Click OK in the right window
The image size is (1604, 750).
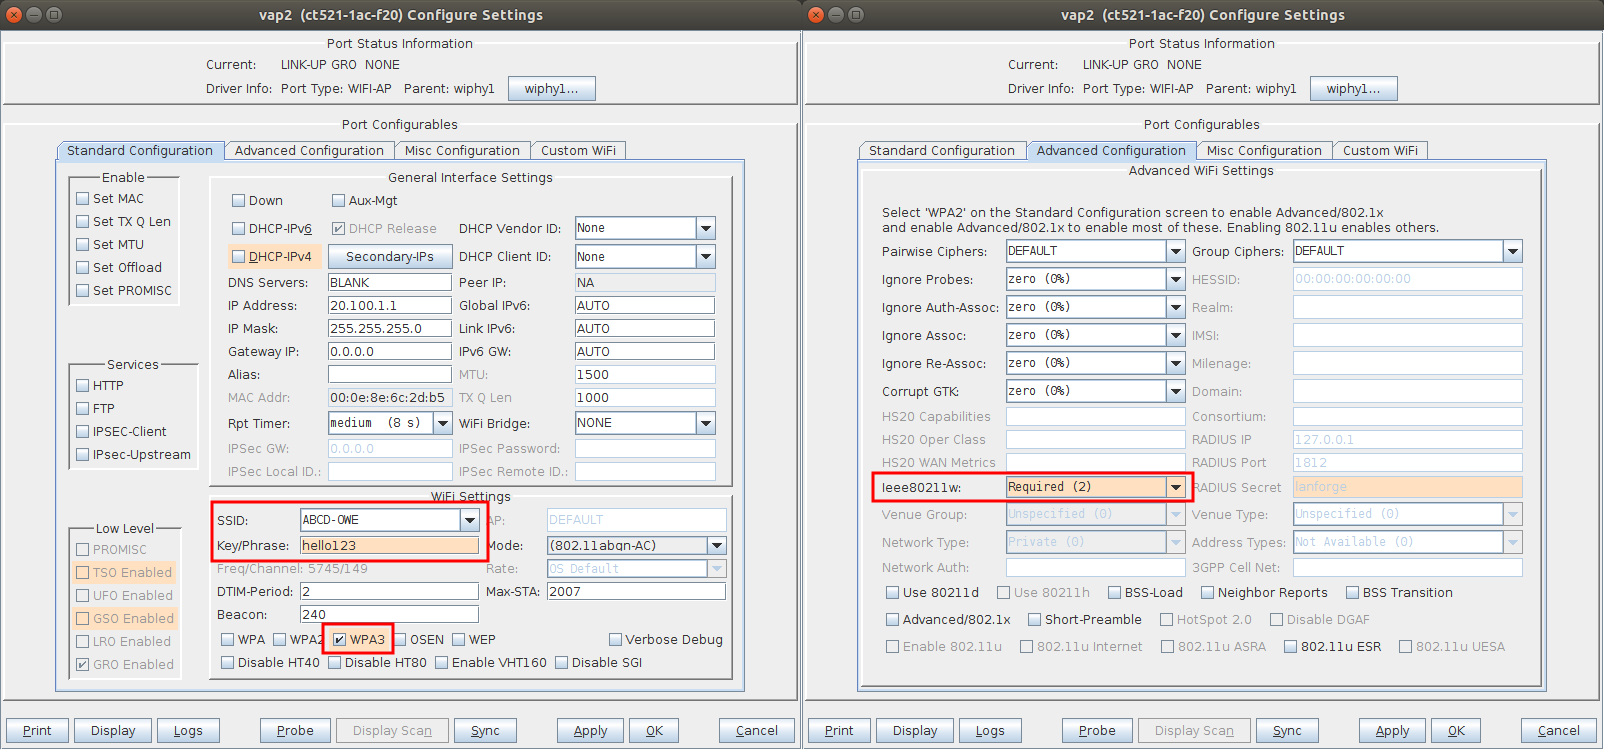tap(1456, 731)
